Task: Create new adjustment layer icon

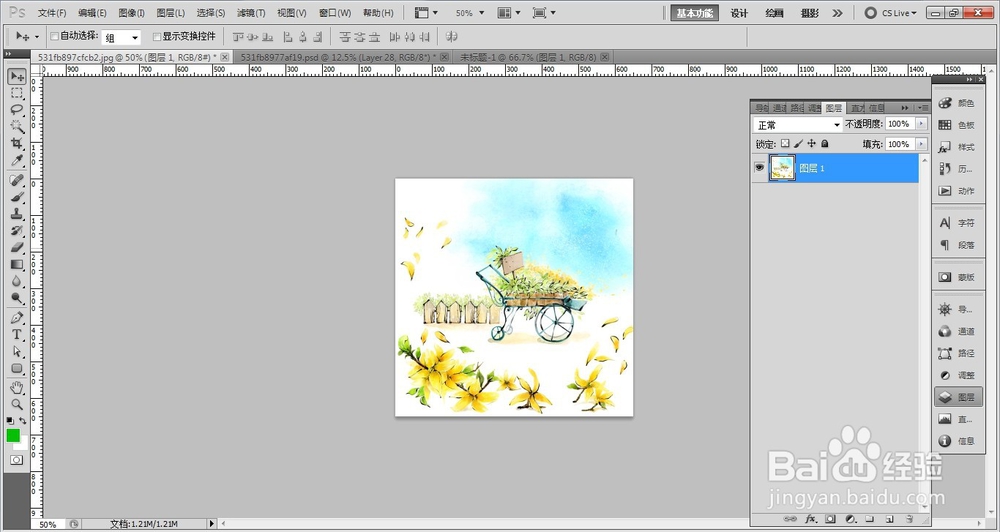Action: (850, 519)
